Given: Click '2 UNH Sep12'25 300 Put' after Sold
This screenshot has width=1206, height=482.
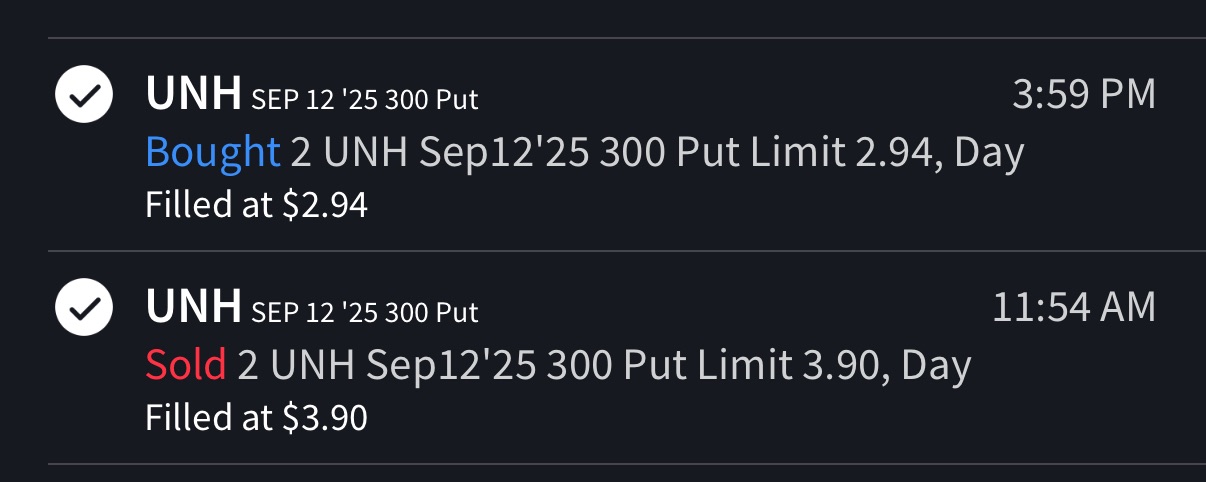Looking at the screenshot, I should coord(463,366).
